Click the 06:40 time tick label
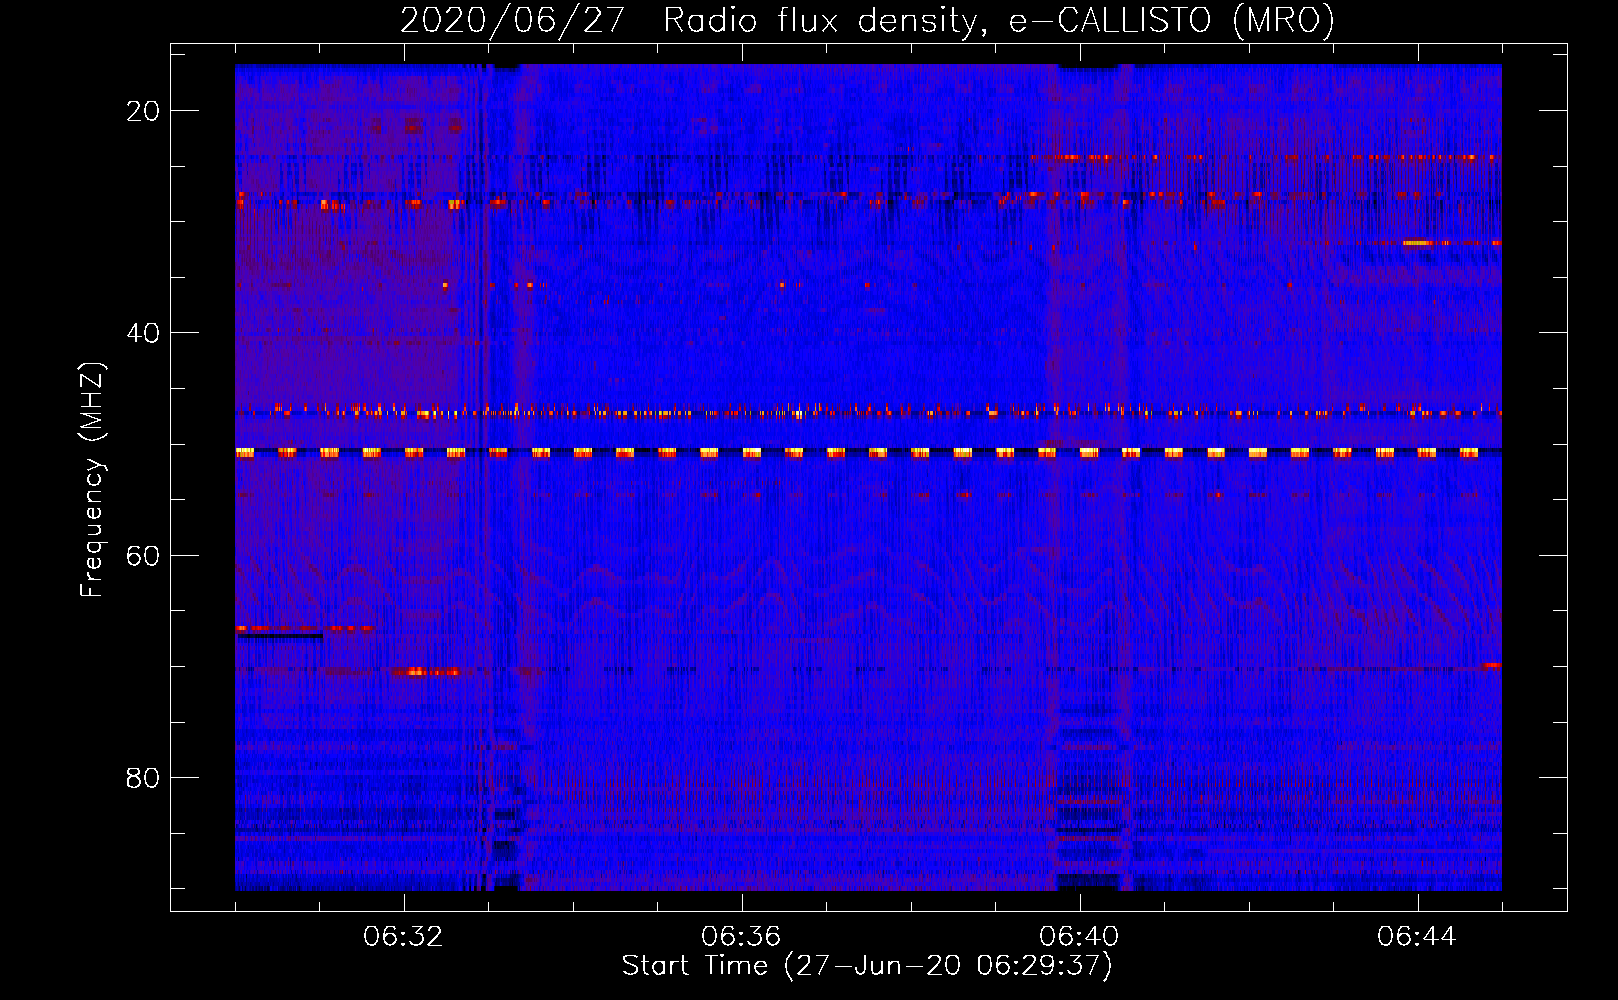 (1079, 937)
